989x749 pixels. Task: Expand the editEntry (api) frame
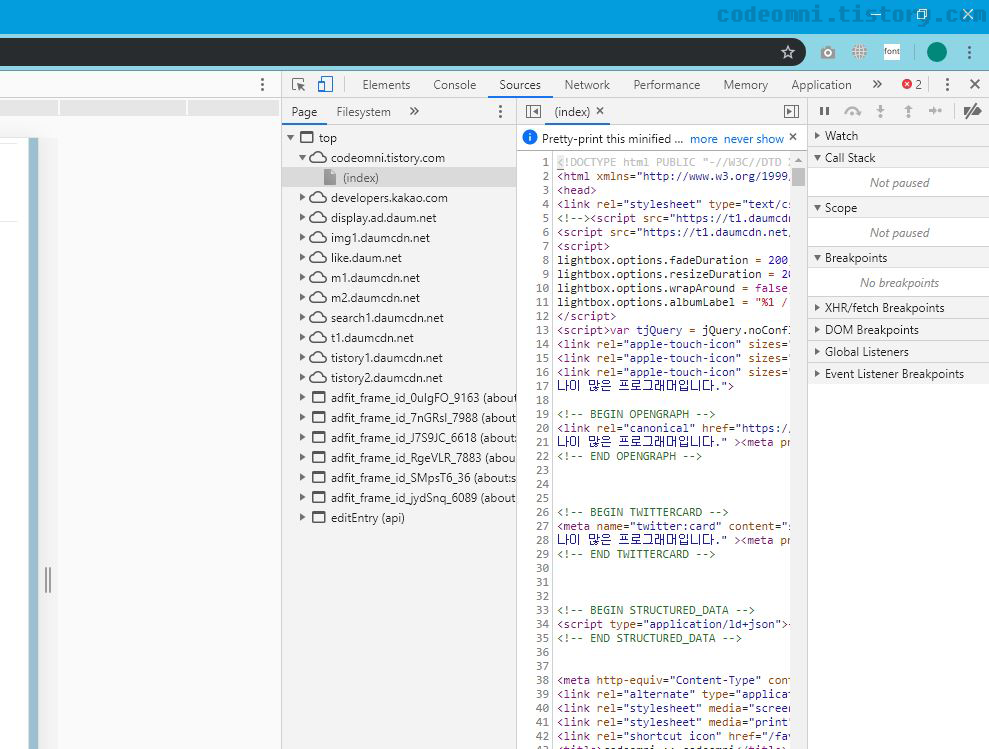pyautogui.click(x=303, y=517)
